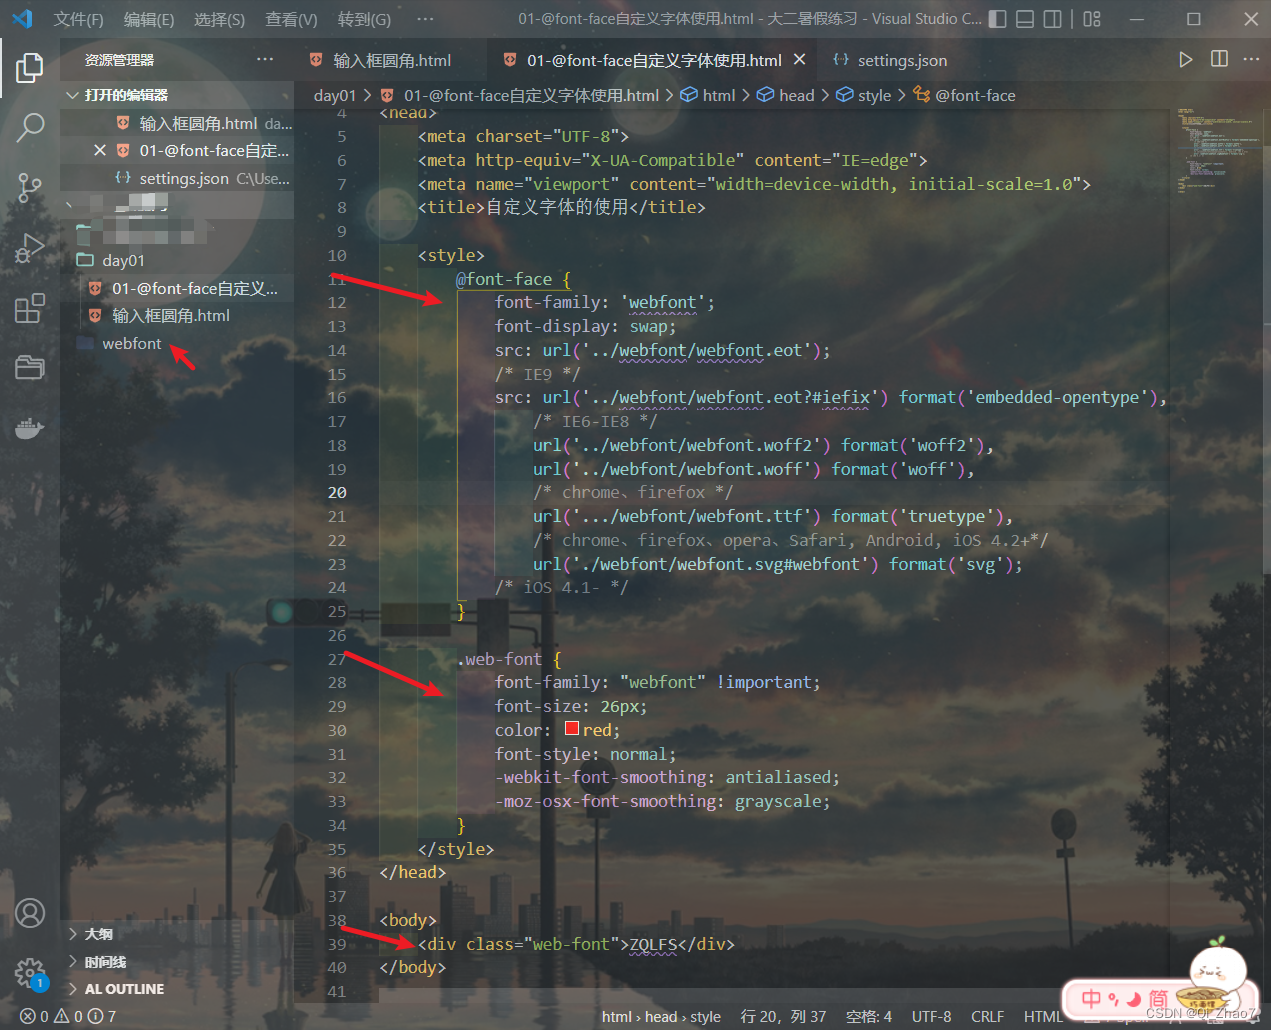This screenshot has height=1030, width=1271.
Task: Open the Extensions view
Action: tap(30, 307)
